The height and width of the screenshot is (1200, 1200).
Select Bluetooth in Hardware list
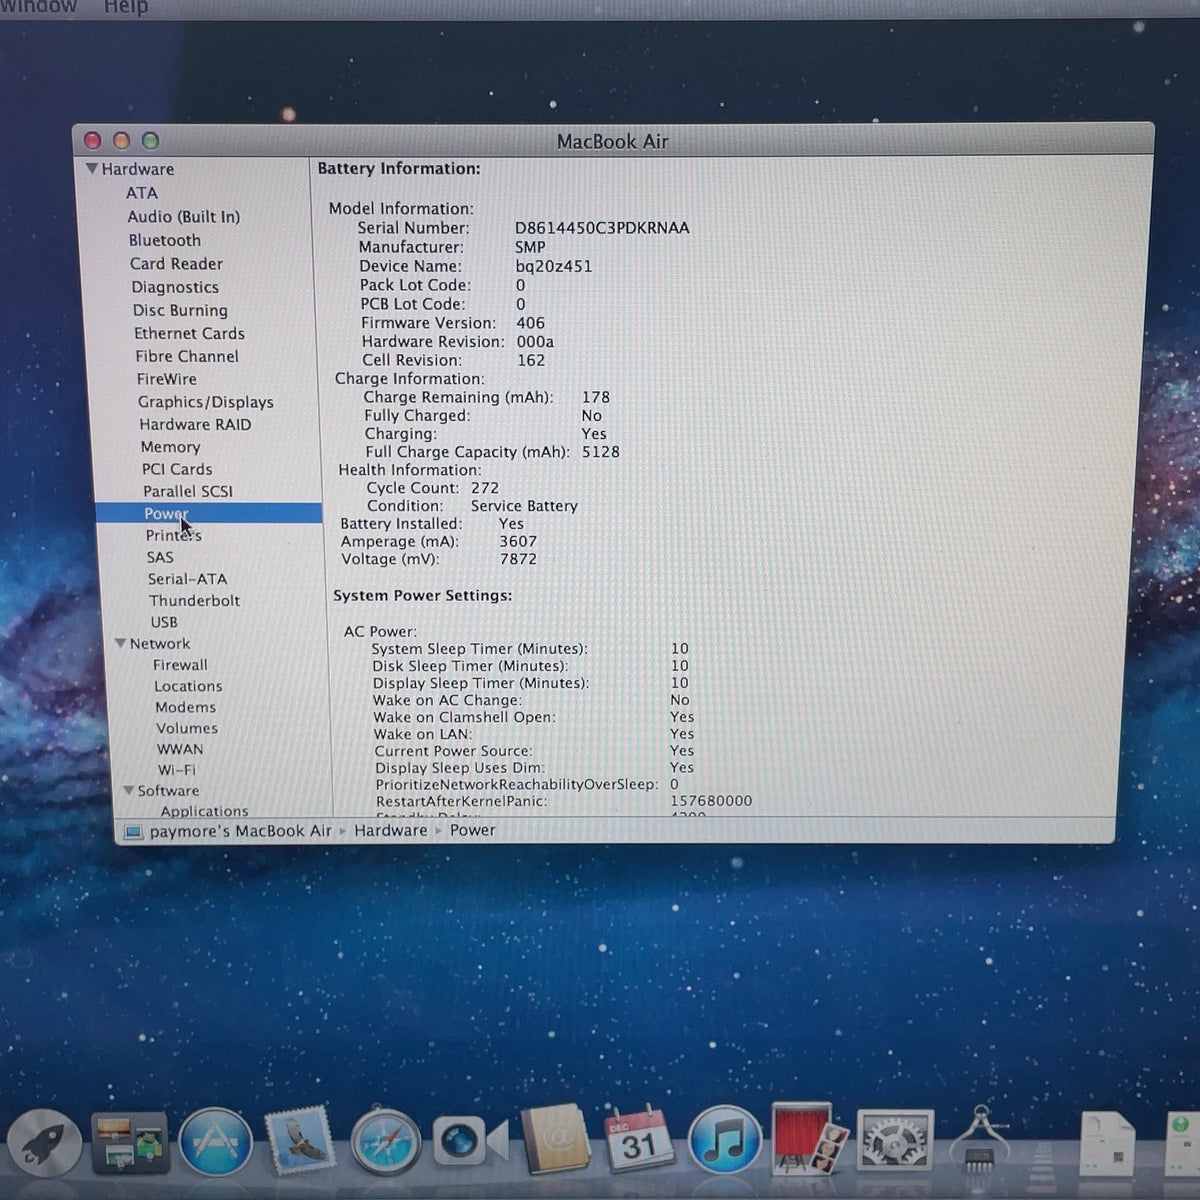164,240
